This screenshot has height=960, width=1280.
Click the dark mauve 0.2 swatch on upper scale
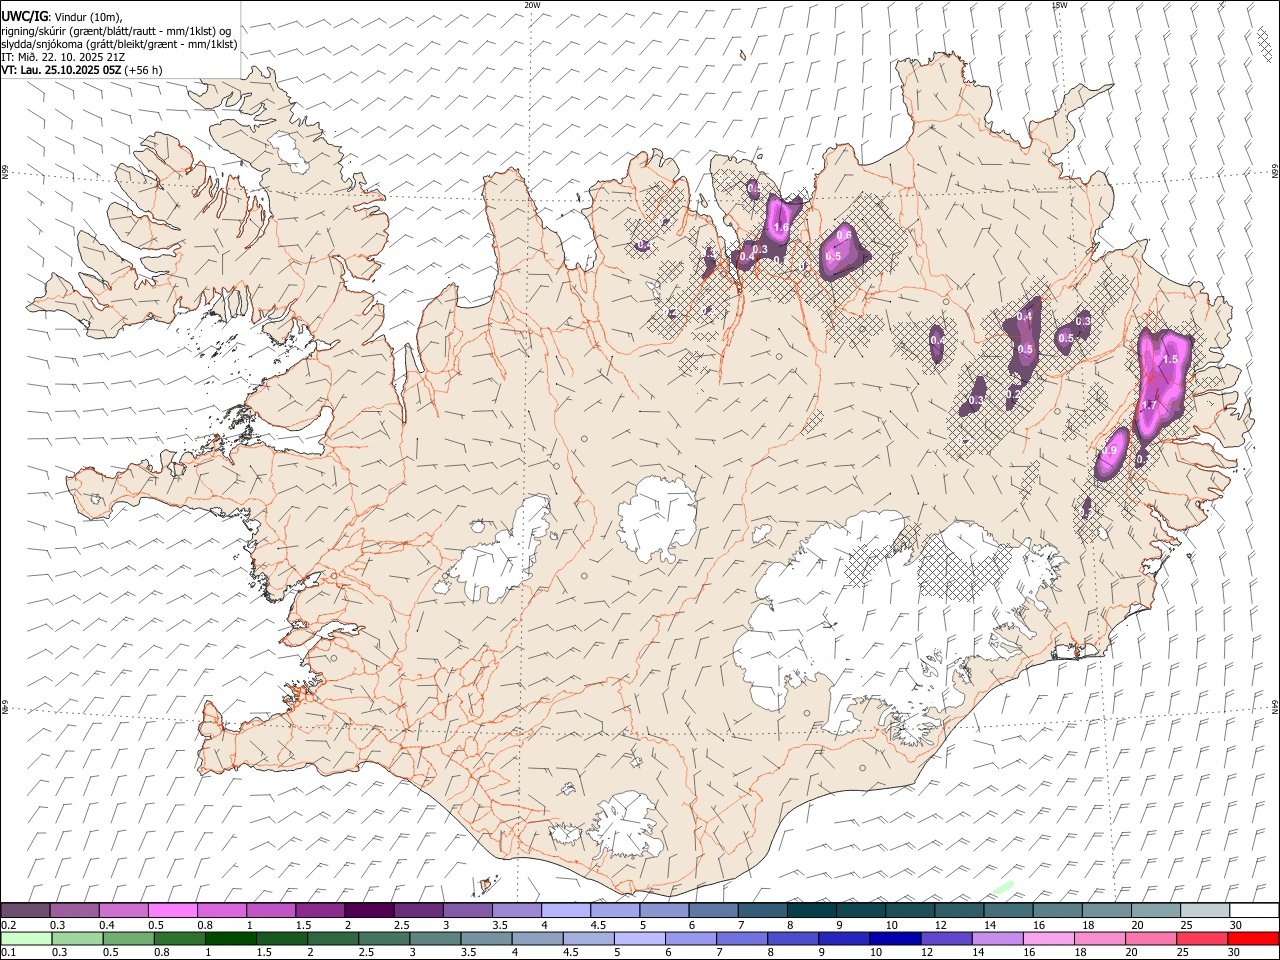coord(25,911)
